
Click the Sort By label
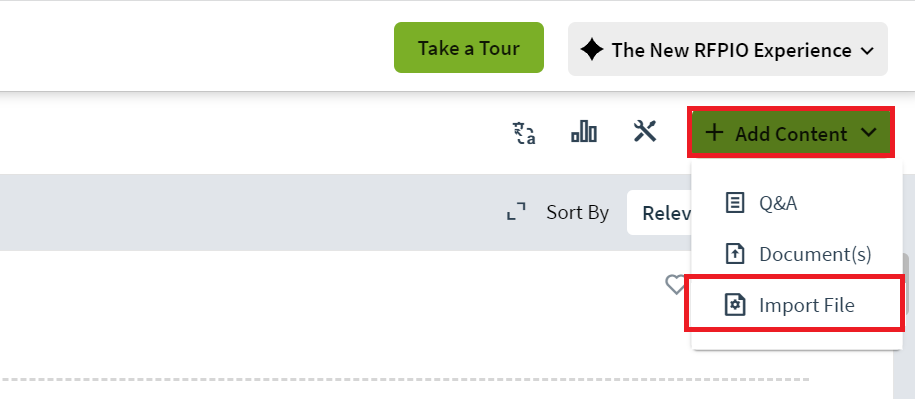(x=578, y=212)
